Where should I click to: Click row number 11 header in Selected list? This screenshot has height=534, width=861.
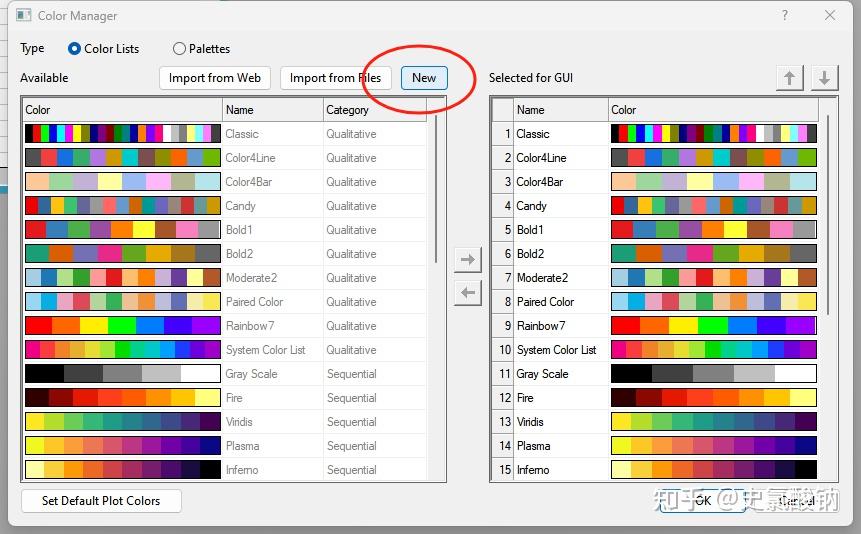click(x=503, y=374)
